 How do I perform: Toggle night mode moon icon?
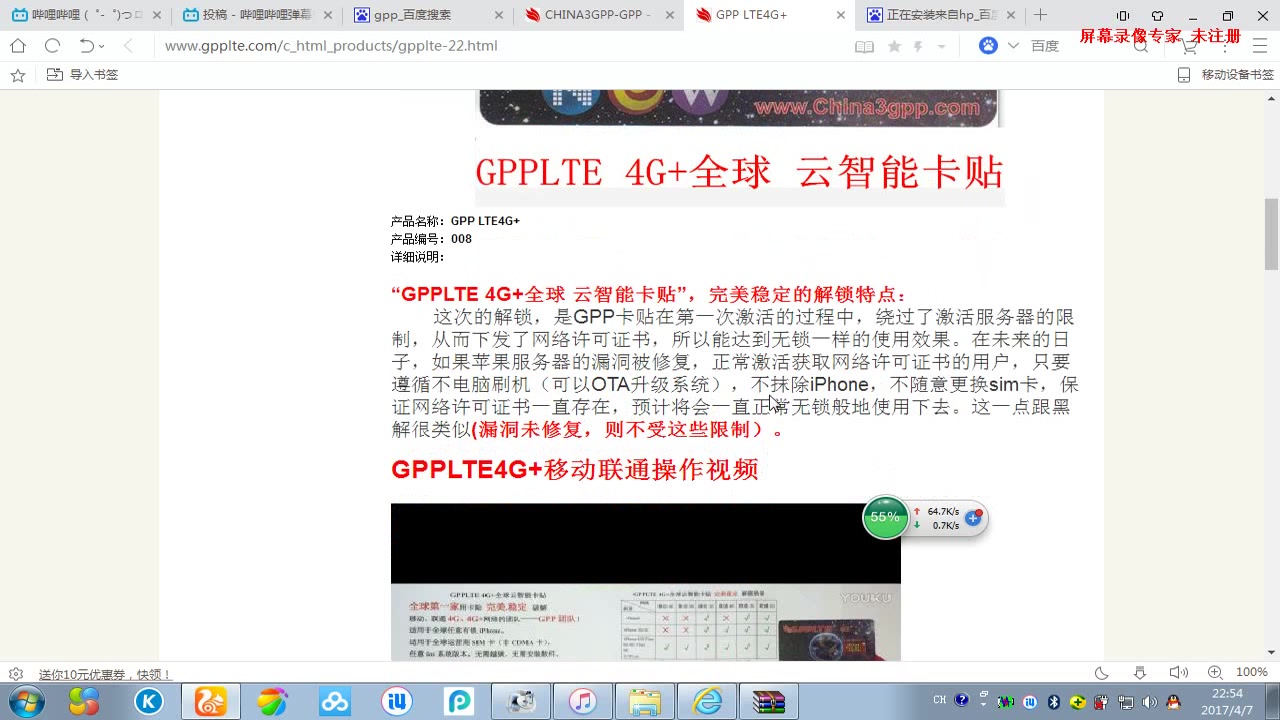click(1102, 673)
